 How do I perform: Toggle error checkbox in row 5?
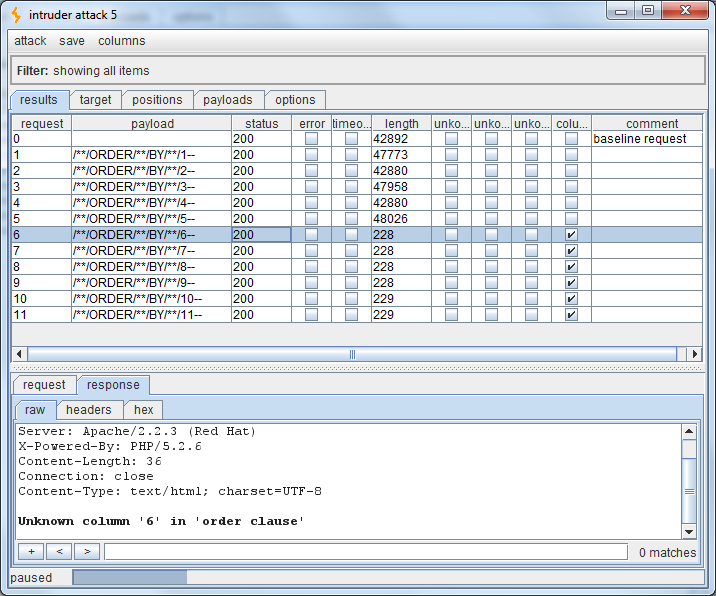point(311,218)
